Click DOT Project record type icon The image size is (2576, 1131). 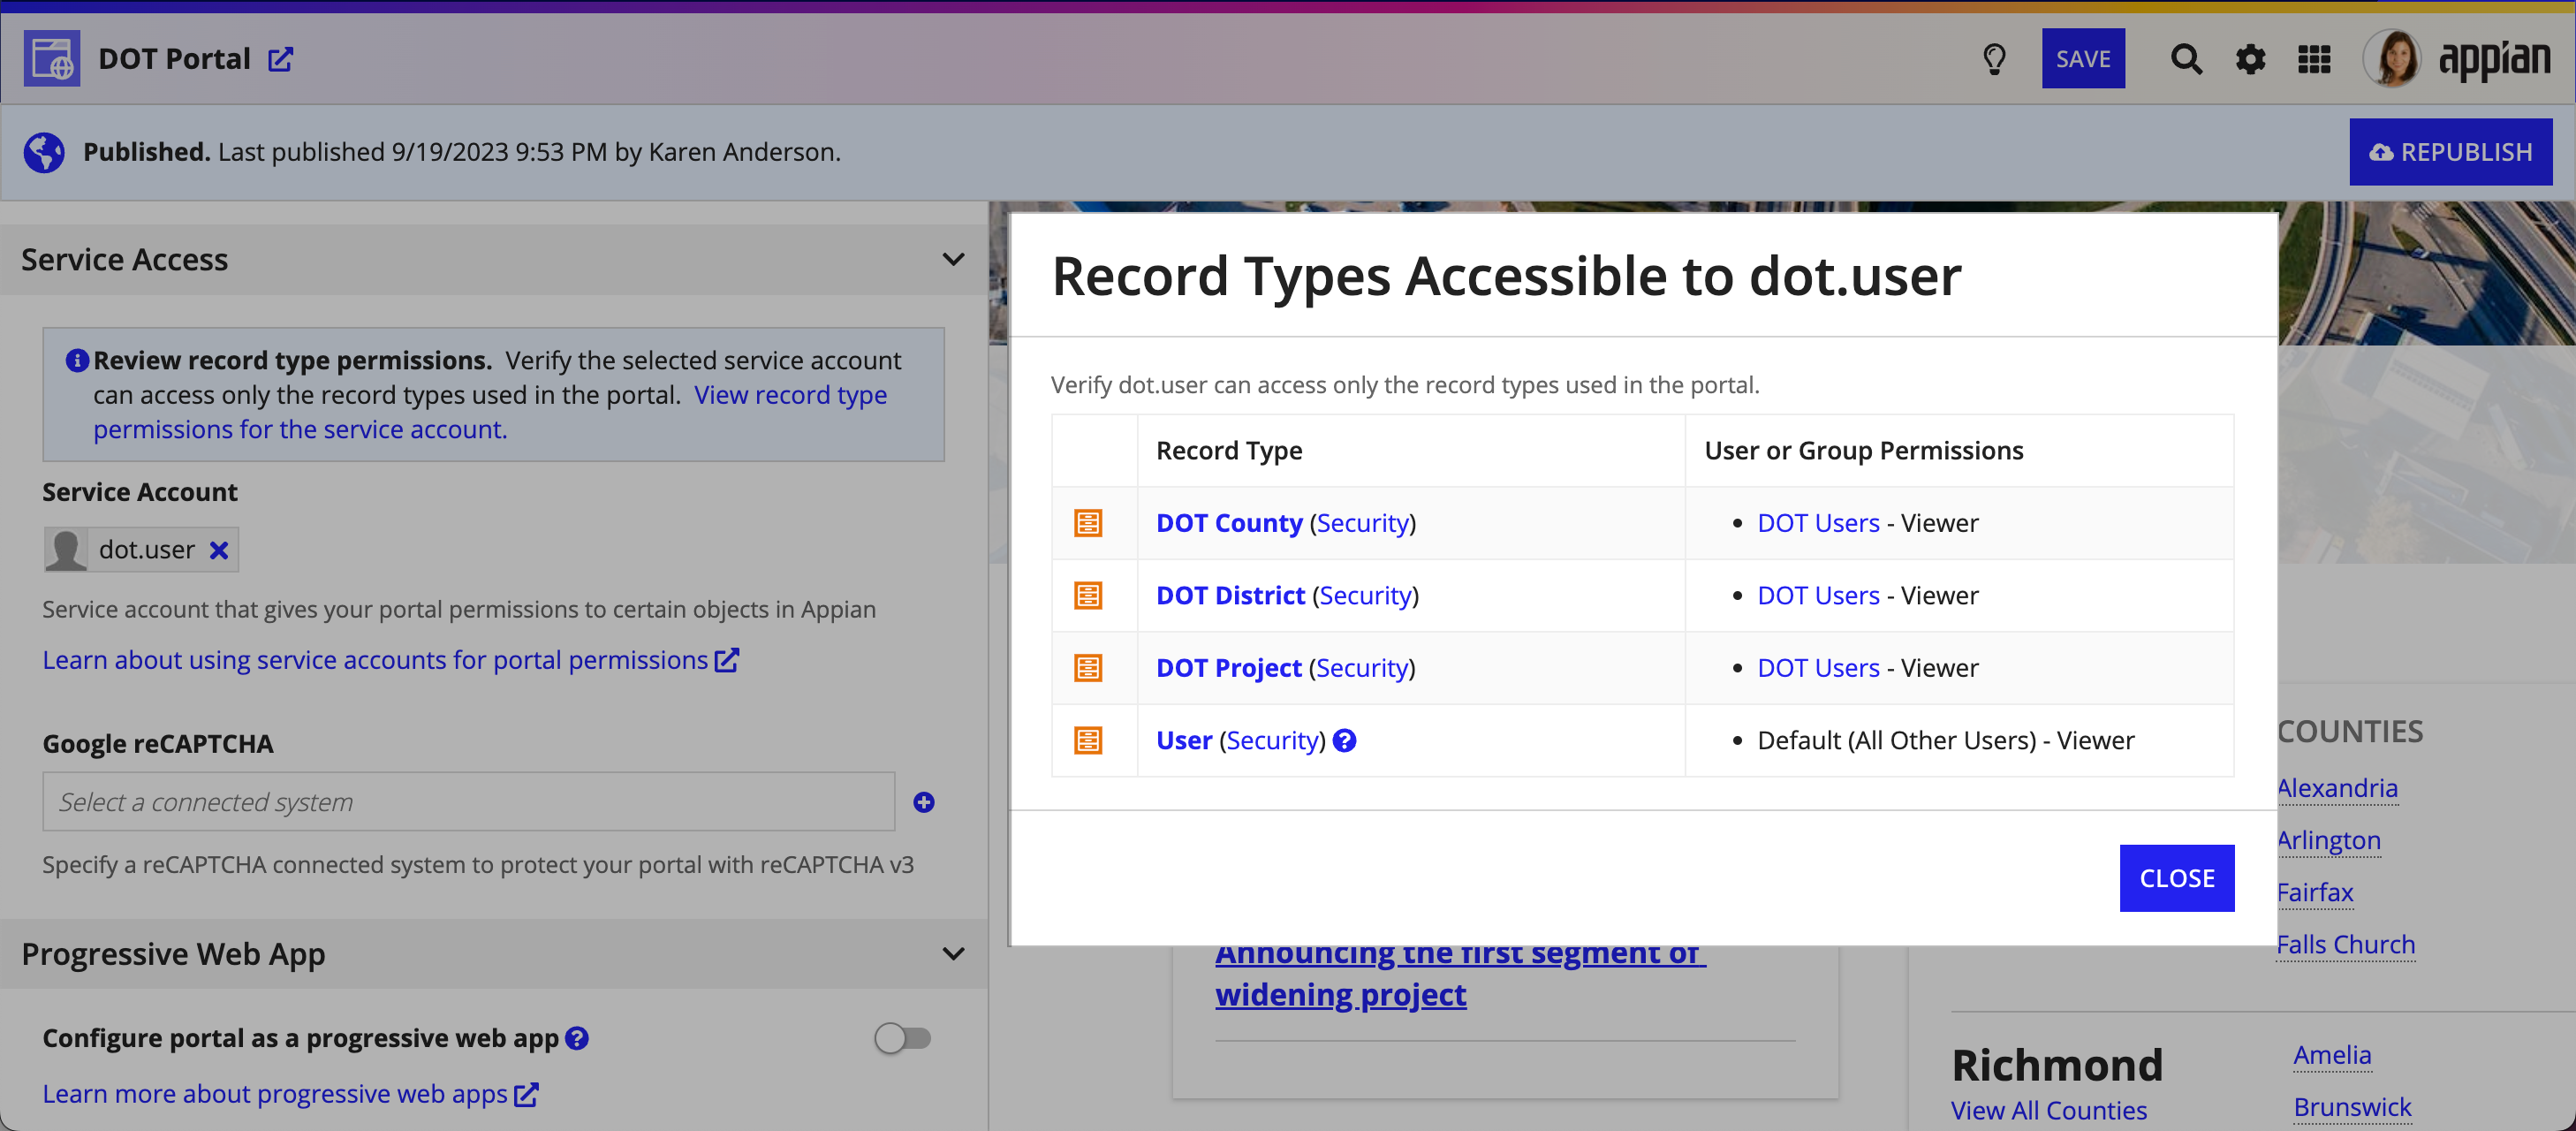click(1088, 667)
